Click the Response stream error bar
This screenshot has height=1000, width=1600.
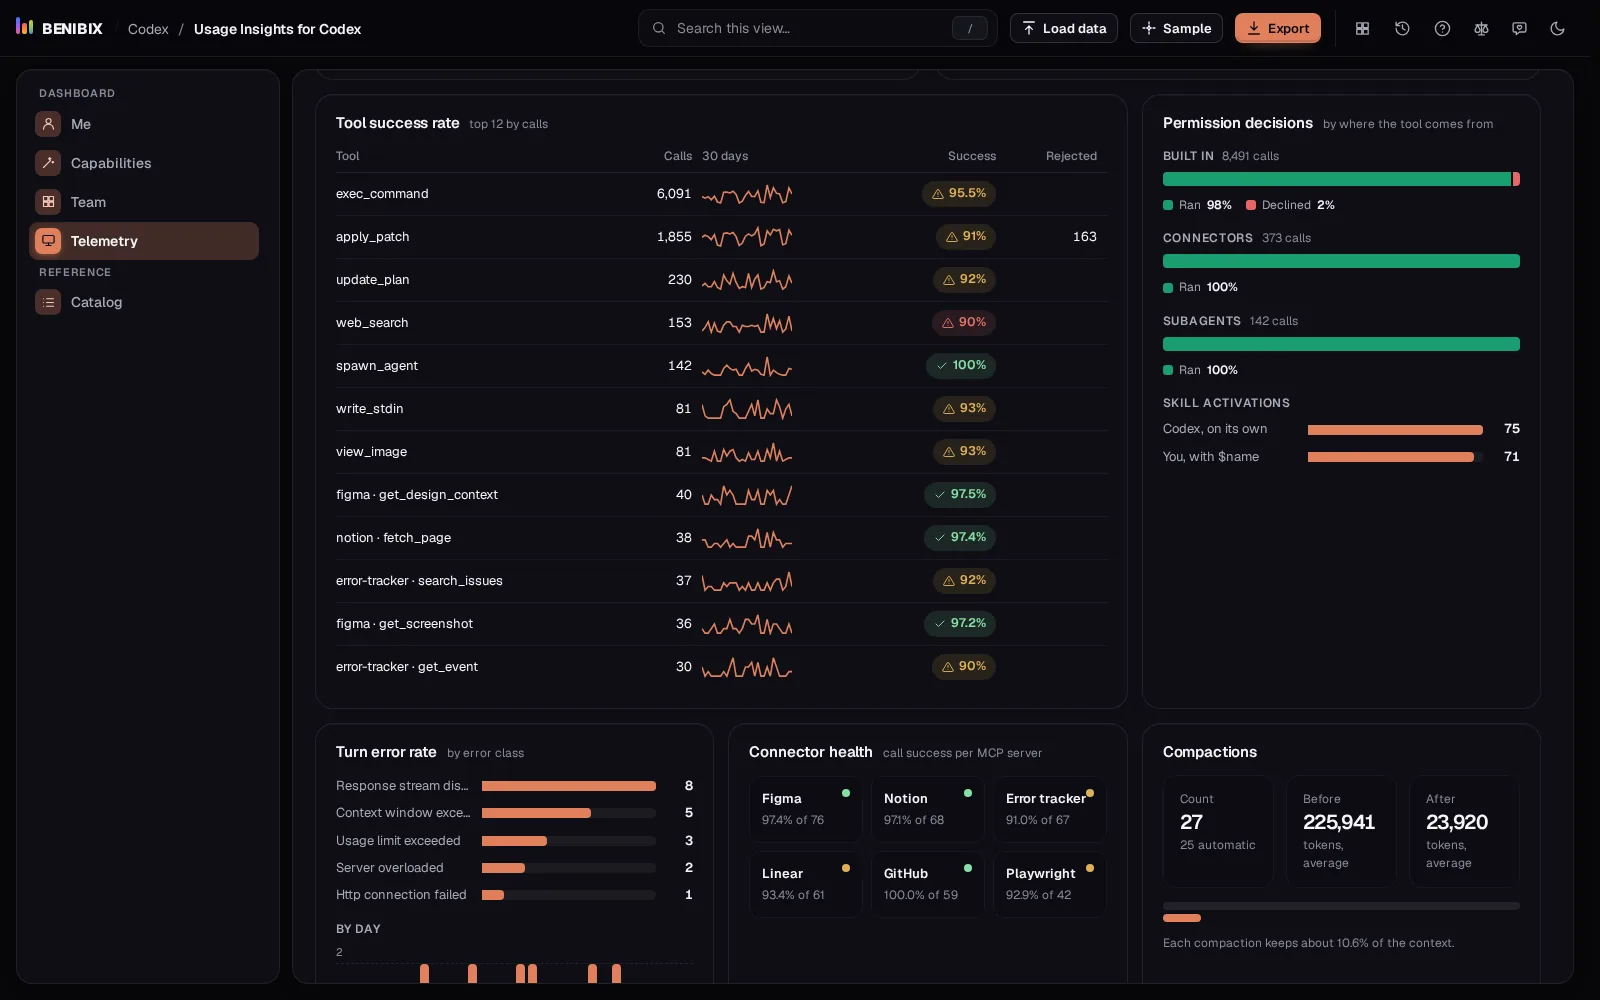(x=569, y=786)
